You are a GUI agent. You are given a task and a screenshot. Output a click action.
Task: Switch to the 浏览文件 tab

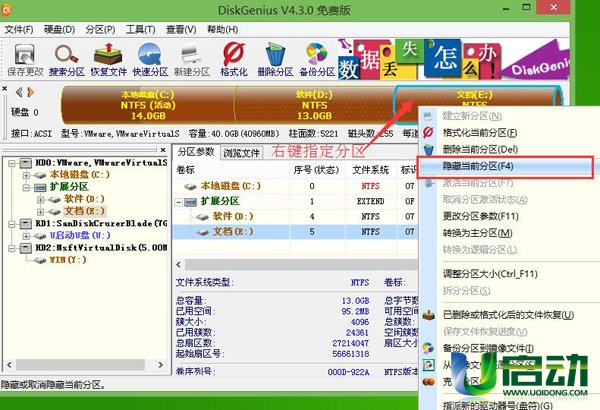pyautogui.click(x=241, y=153)
